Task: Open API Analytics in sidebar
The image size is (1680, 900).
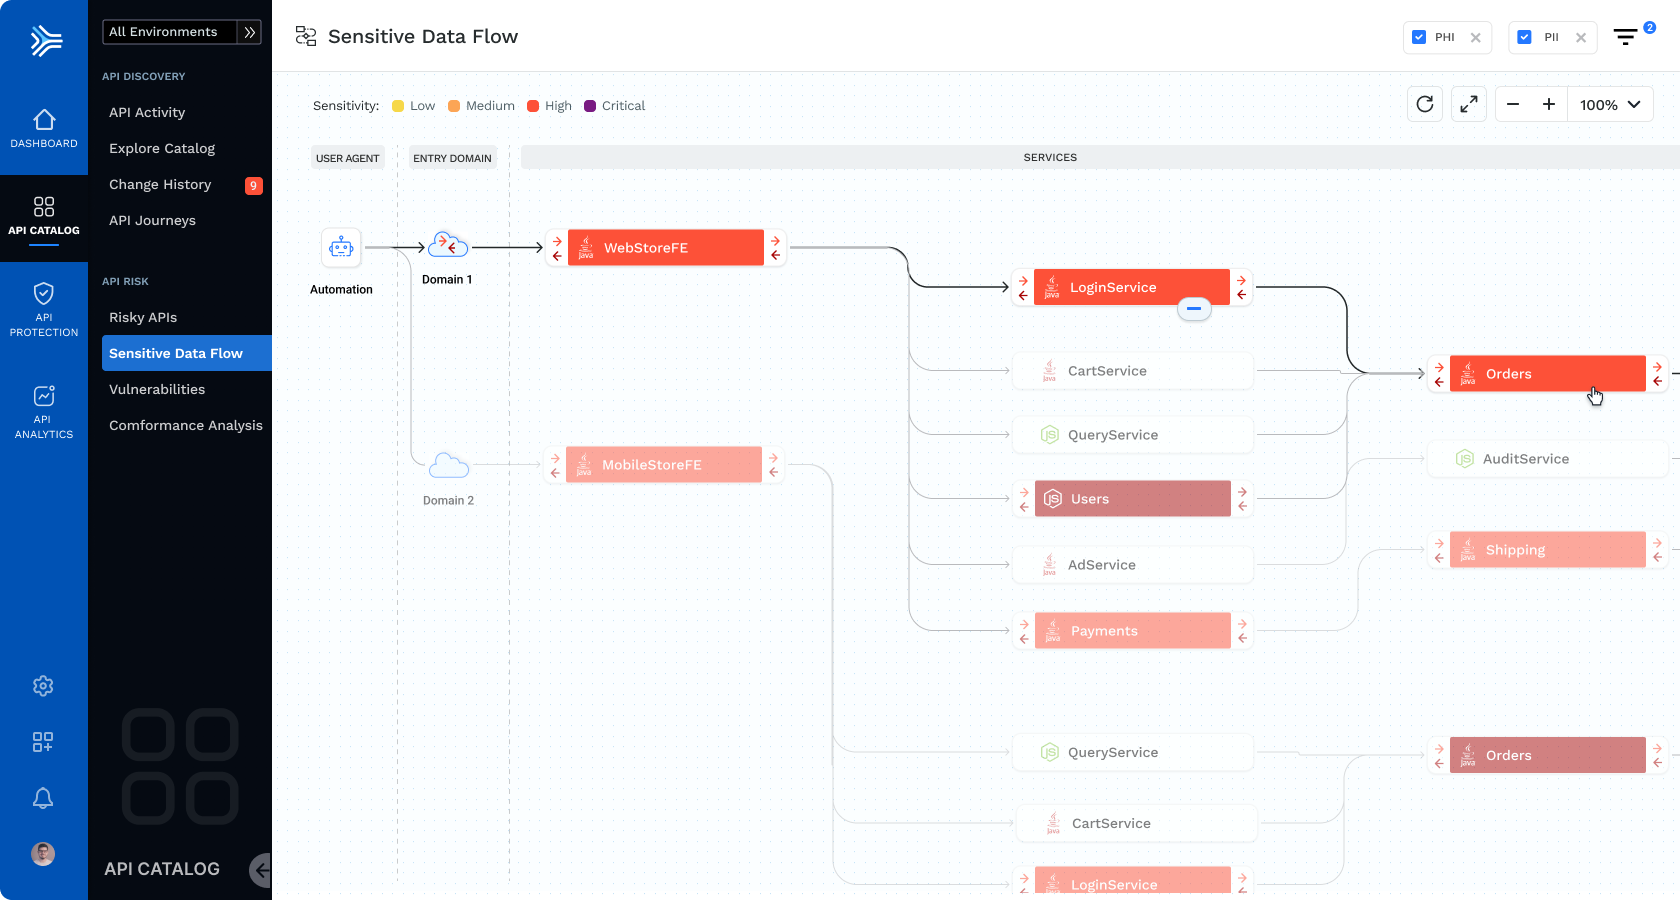Action: (x=44, y=412)
